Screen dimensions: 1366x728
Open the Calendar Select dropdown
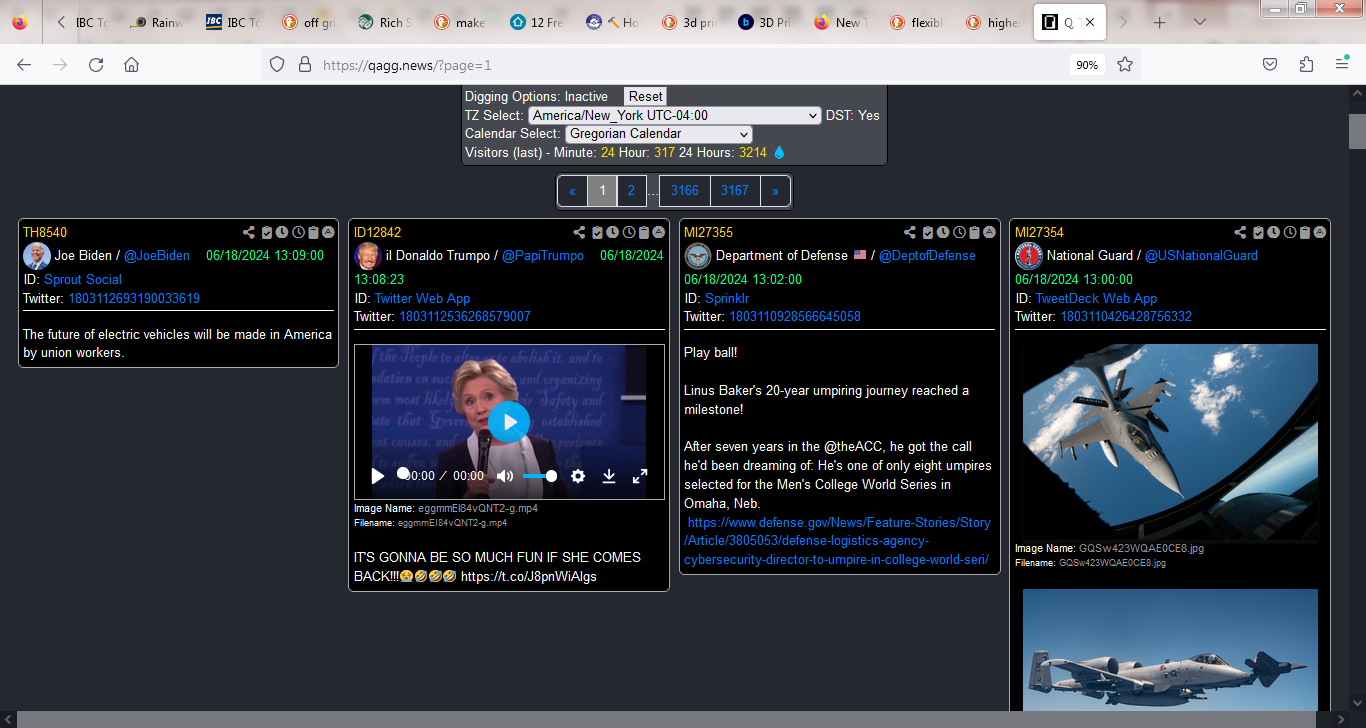coord(659,134)
